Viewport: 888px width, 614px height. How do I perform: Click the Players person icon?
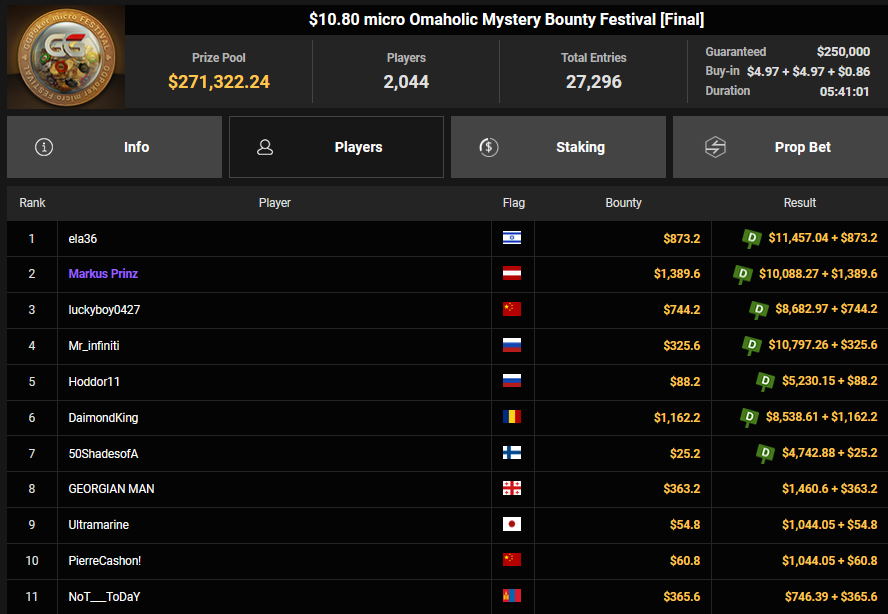coord(265,147)
